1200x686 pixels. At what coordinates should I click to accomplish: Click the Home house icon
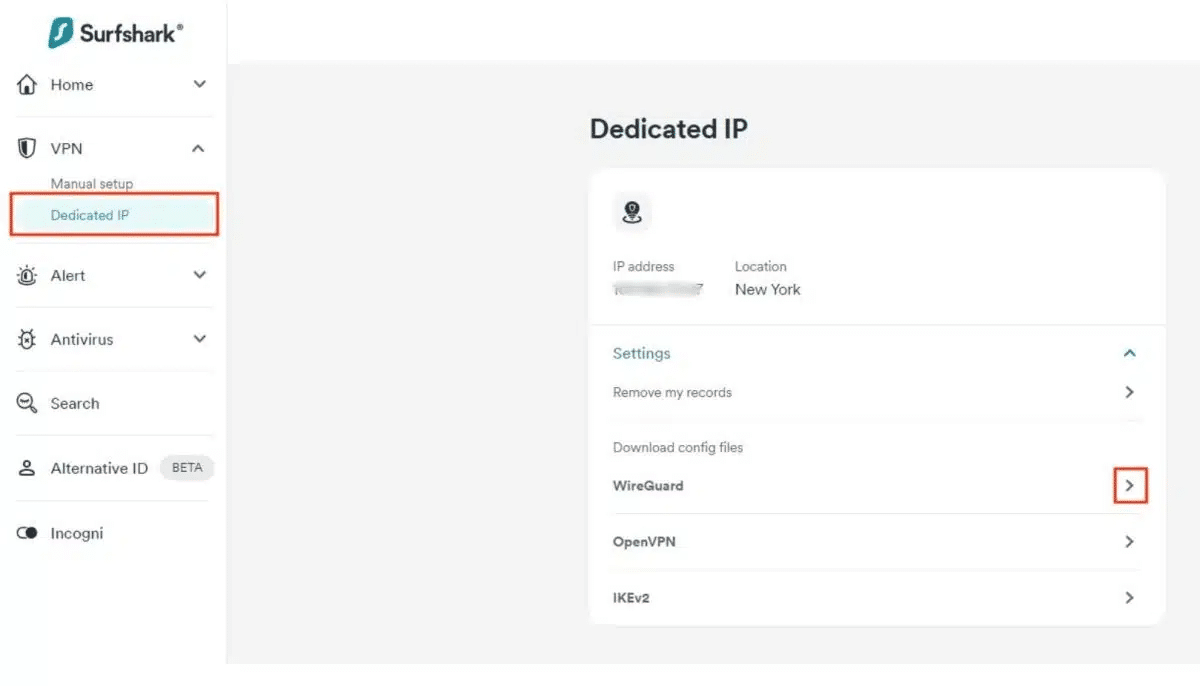tap(28, 85)
